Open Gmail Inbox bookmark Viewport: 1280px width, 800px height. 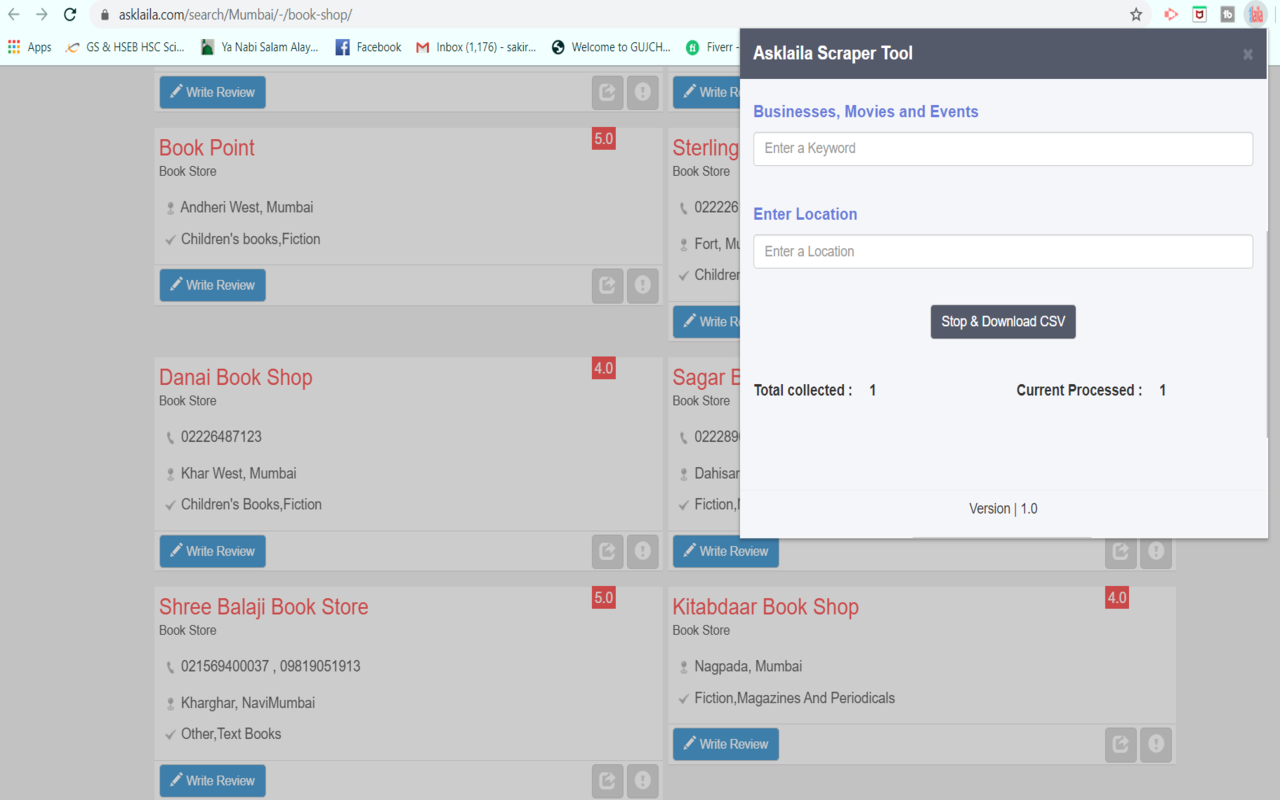[476, 47]
